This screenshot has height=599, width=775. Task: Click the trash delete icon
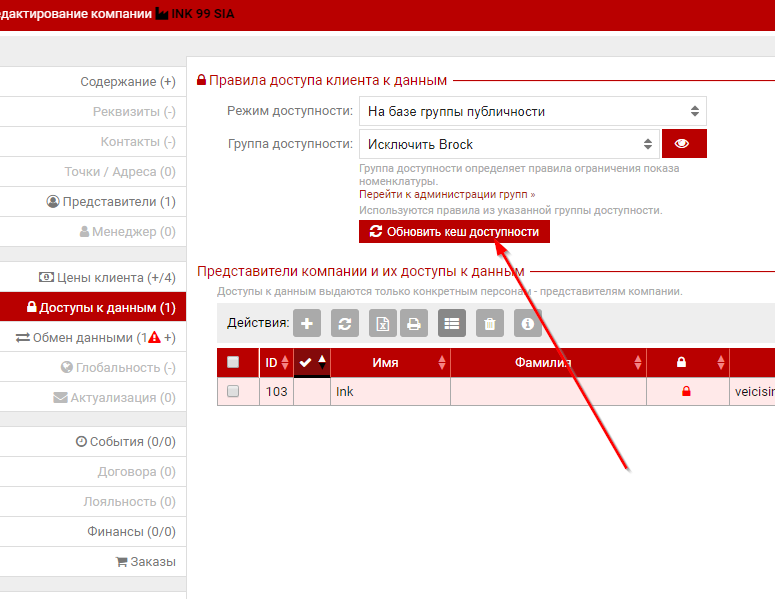(489, 323)
